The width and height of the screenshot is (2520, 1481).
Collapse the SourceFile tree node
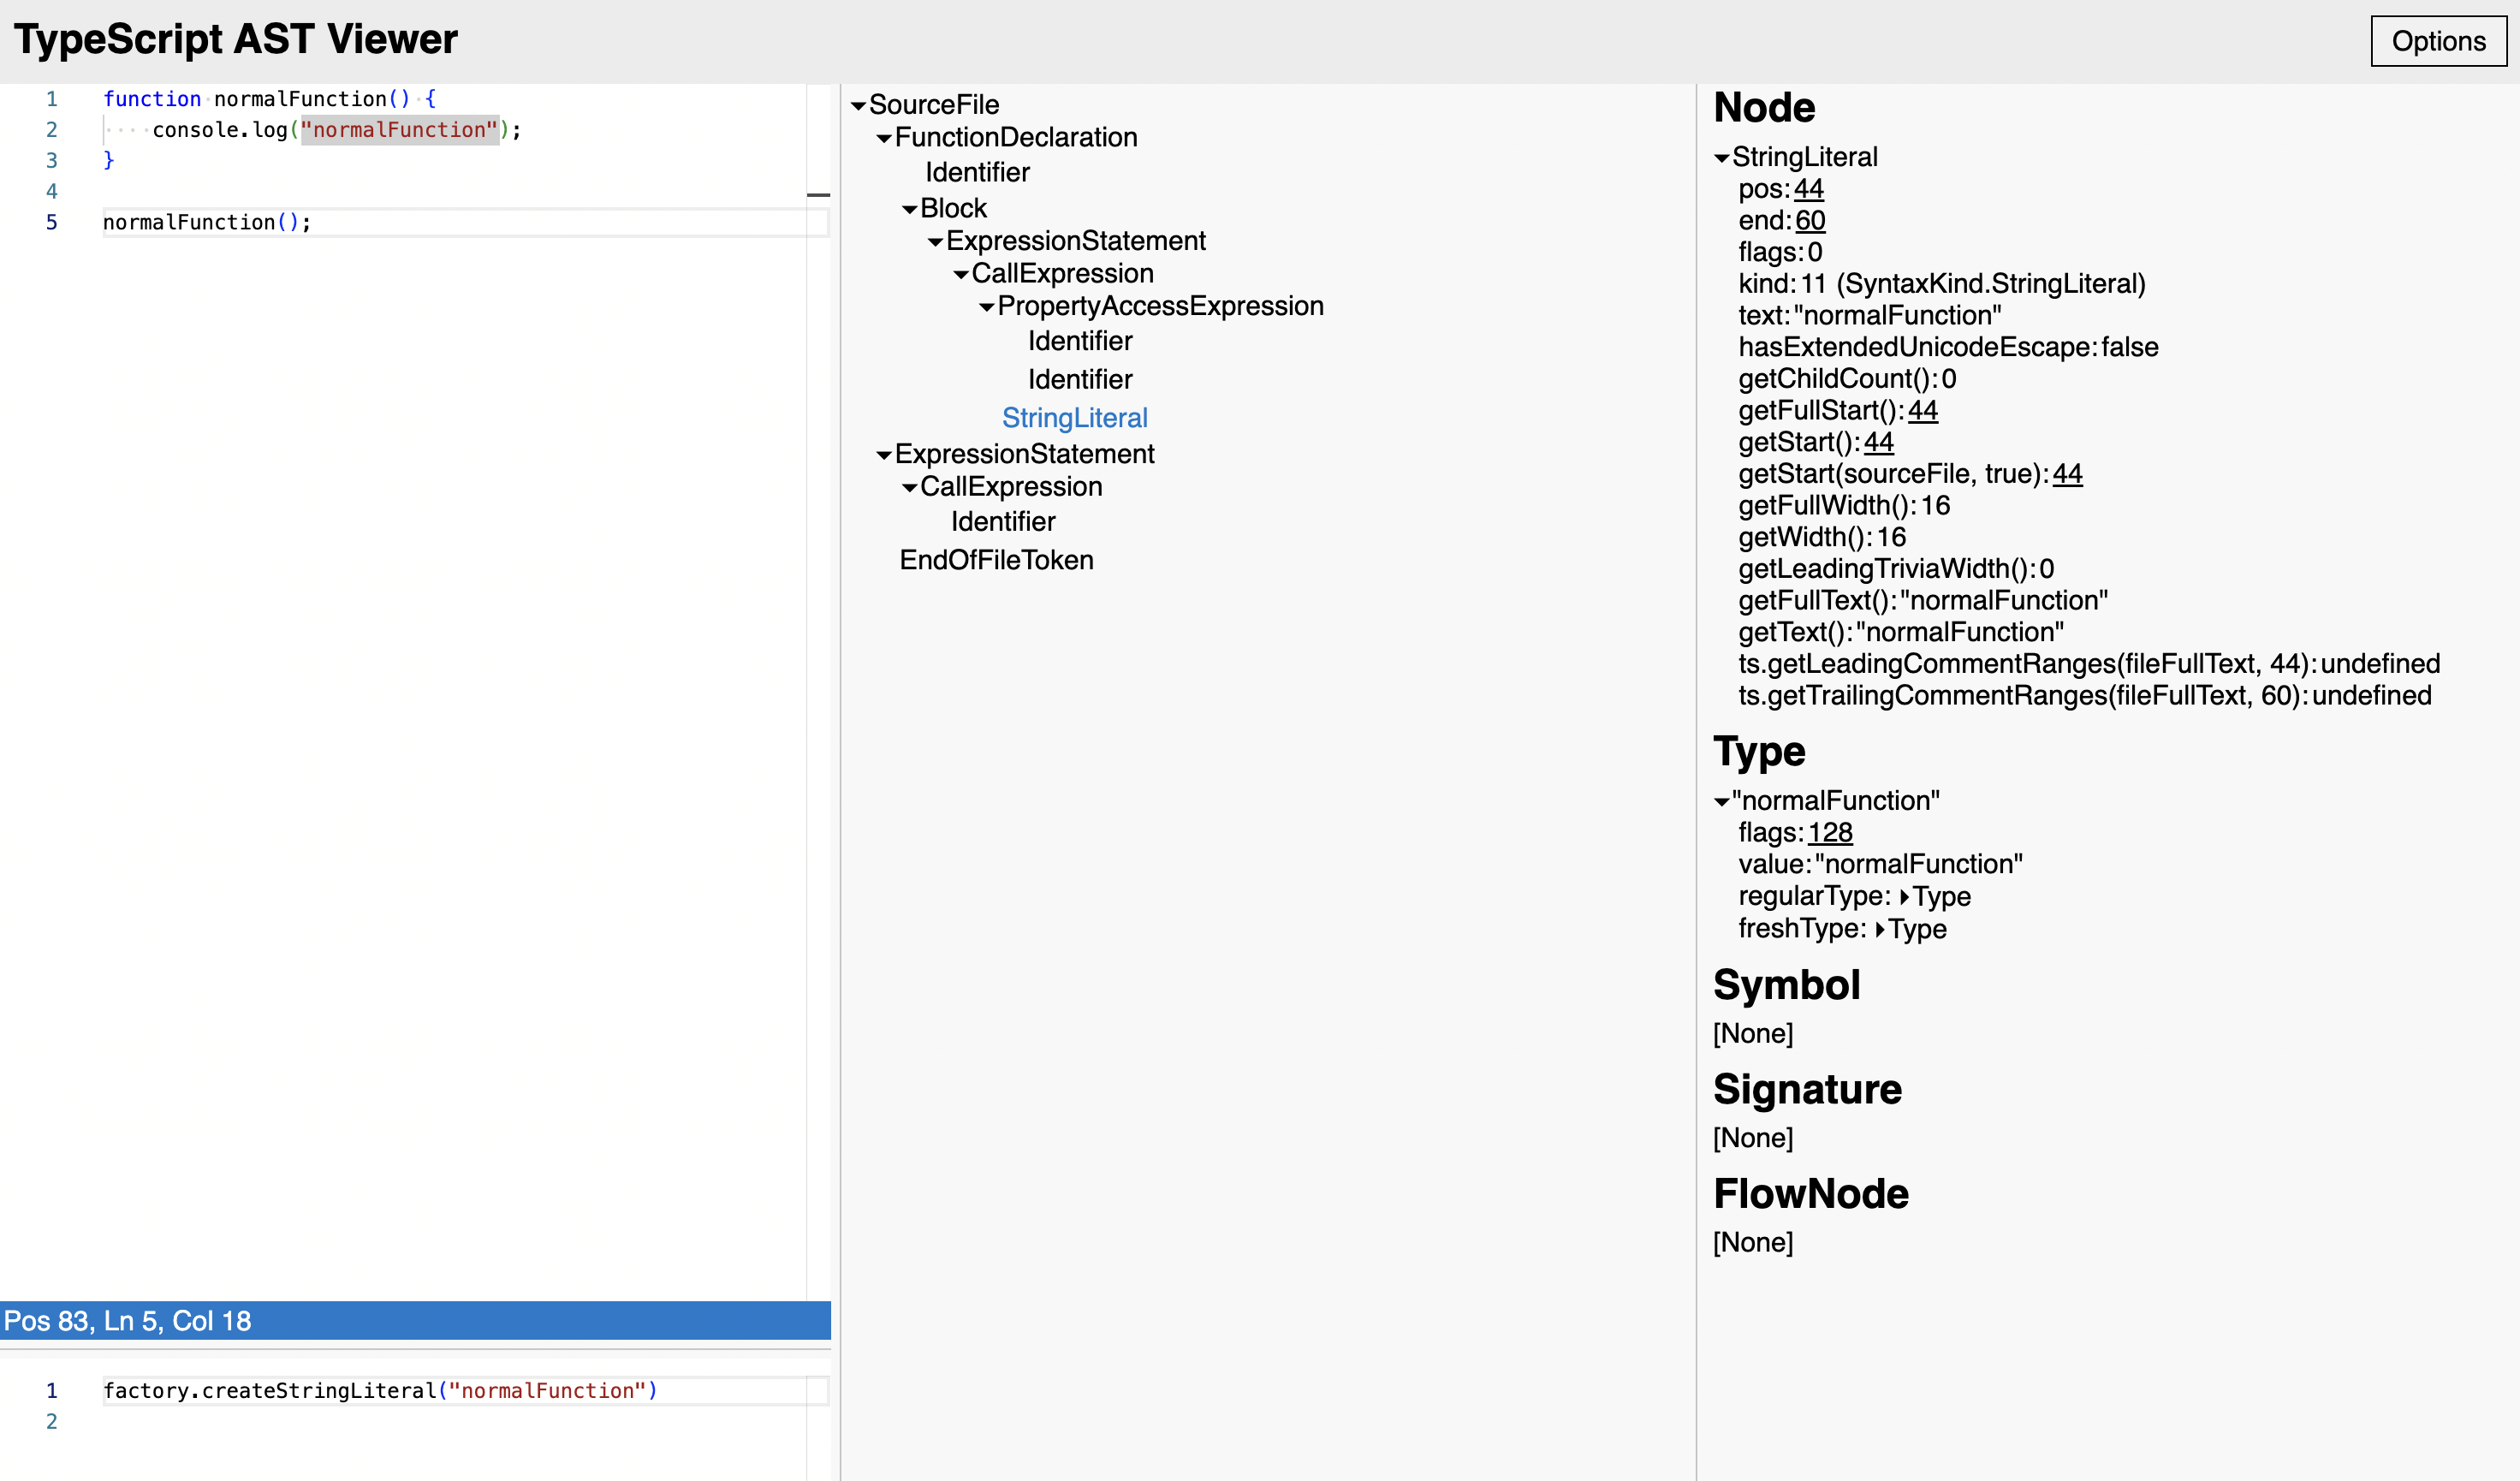point(858,106)
